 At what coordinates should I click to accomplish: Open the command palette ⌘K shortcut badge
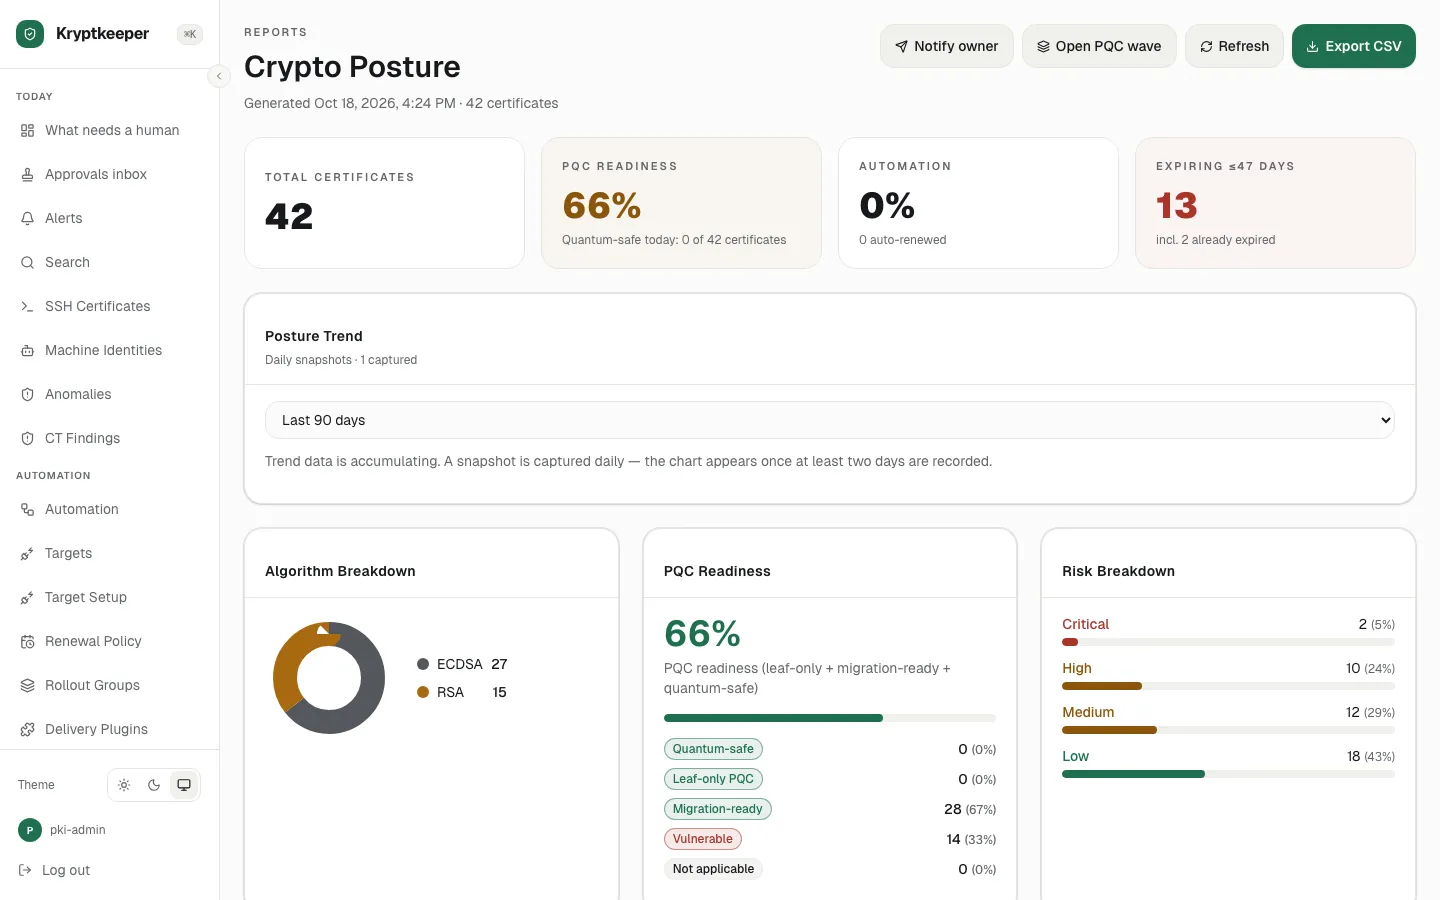click(190, 34)
